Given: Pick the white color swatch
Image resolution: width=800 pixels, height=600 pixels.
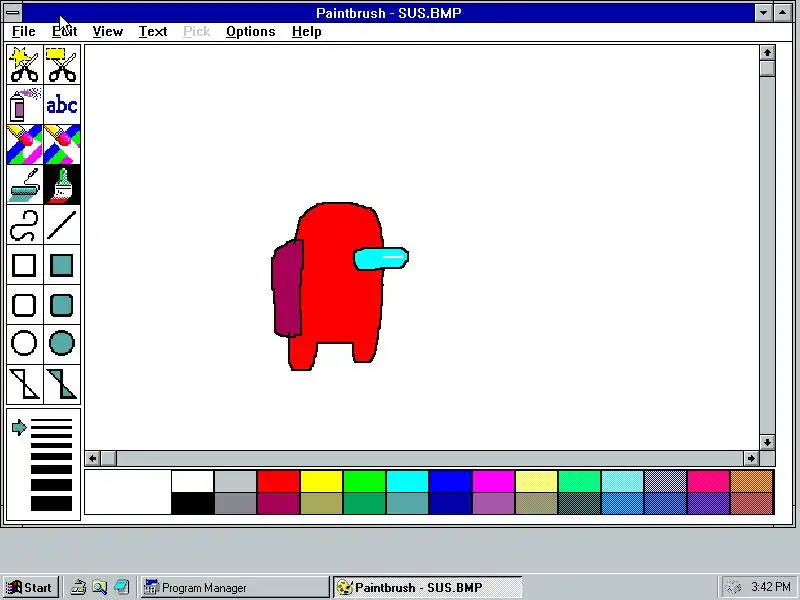Looking at the screenshot, I should pos(192,482).
